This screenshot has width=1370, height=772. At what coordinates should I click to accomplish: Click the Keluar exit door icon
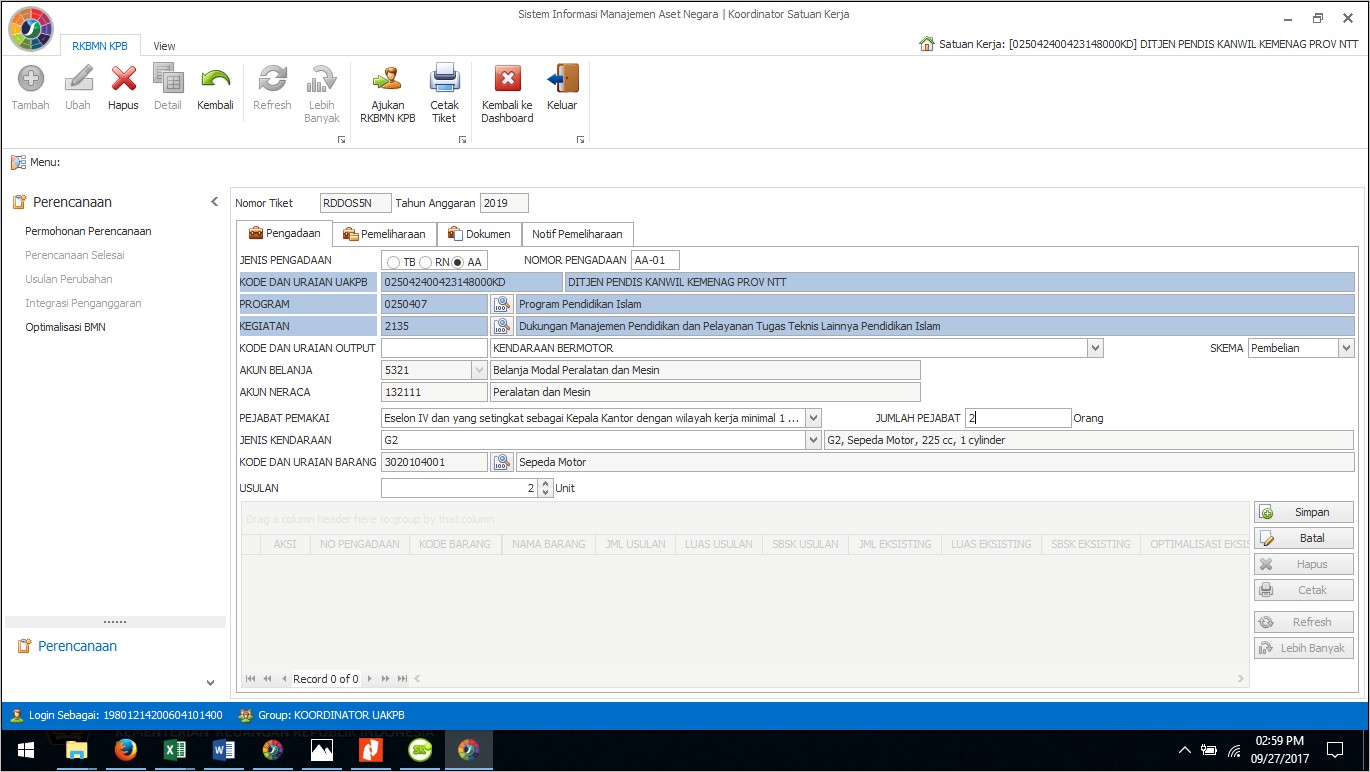point(562,79)
